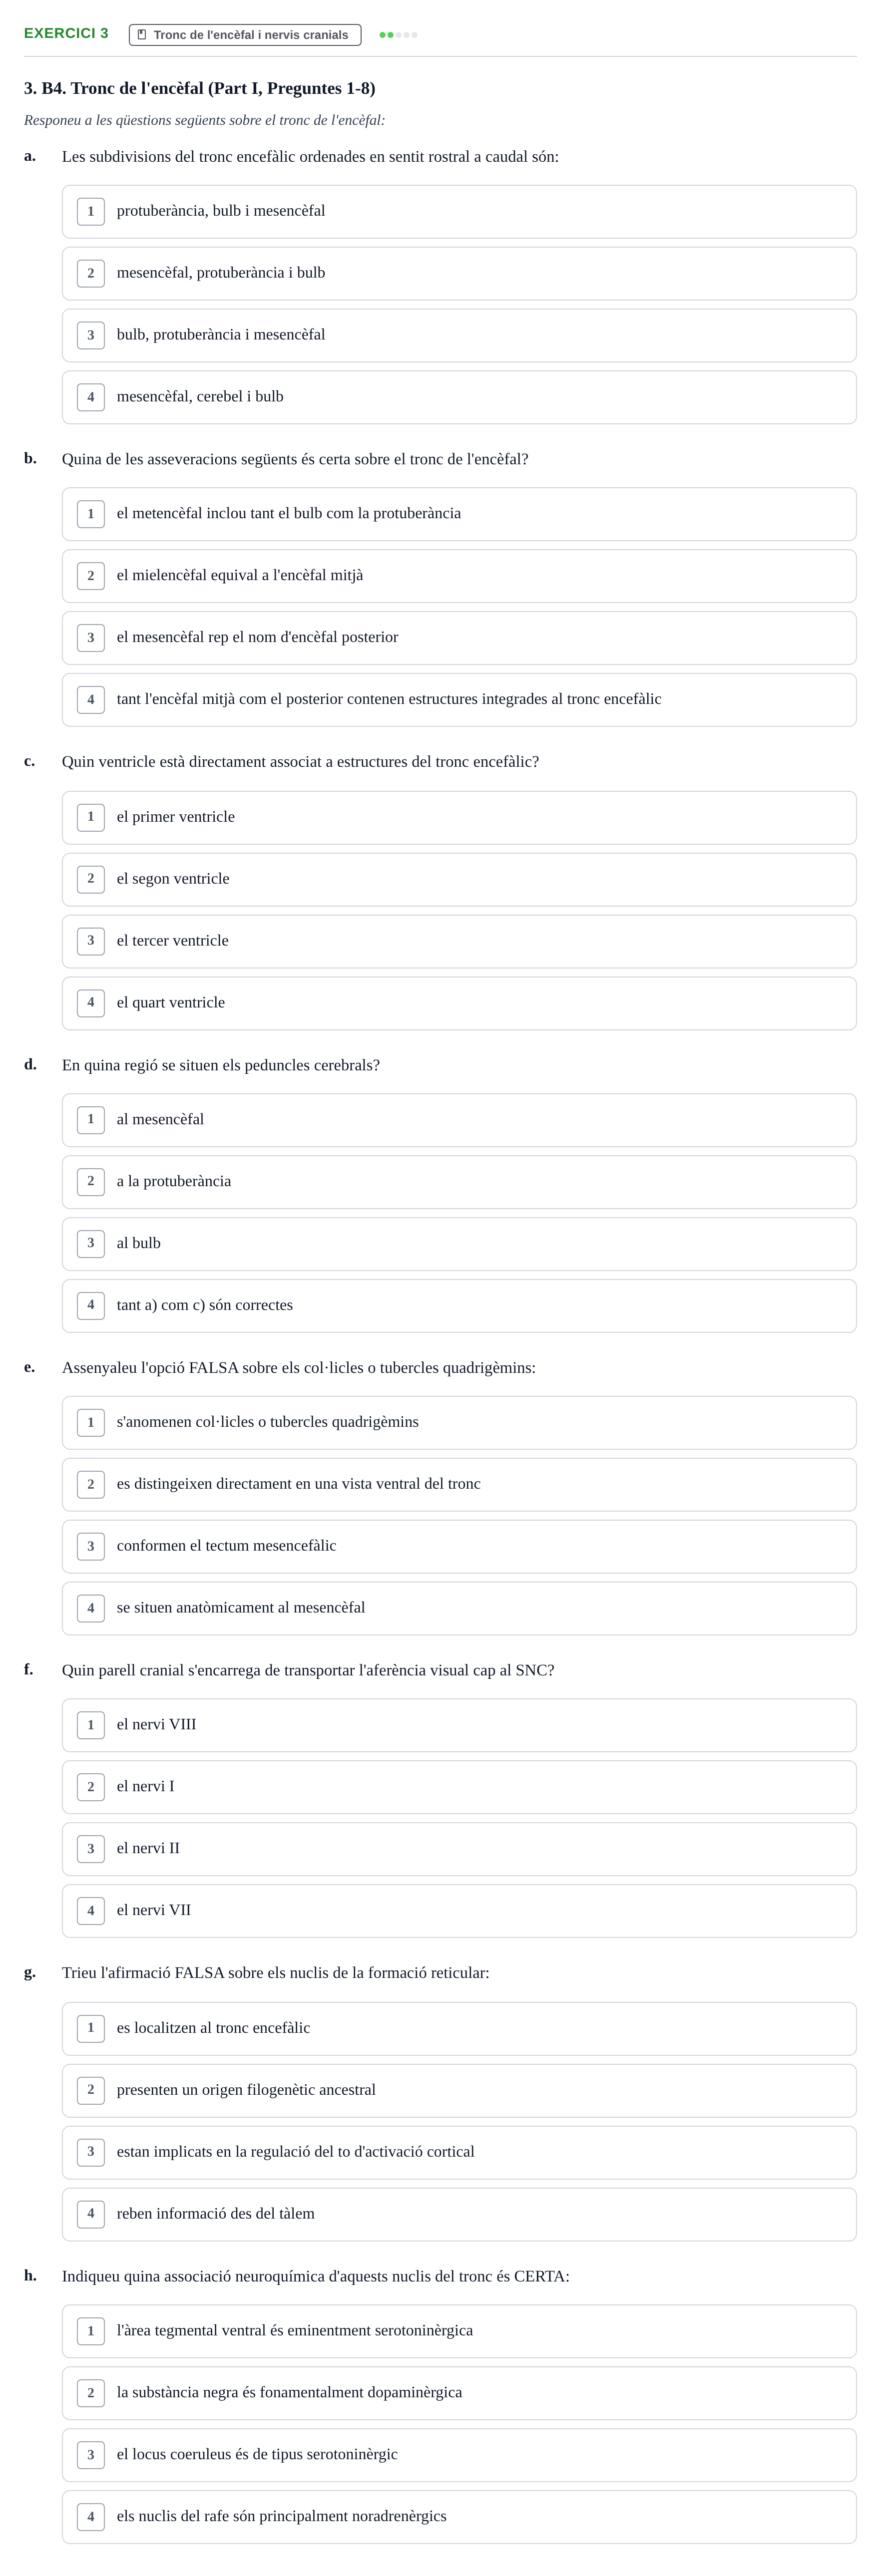Screen dimensions: 881x2576
Task: Select 'conformen el tectum mesencefàlic' option
Action: (x=459, y=1546)
